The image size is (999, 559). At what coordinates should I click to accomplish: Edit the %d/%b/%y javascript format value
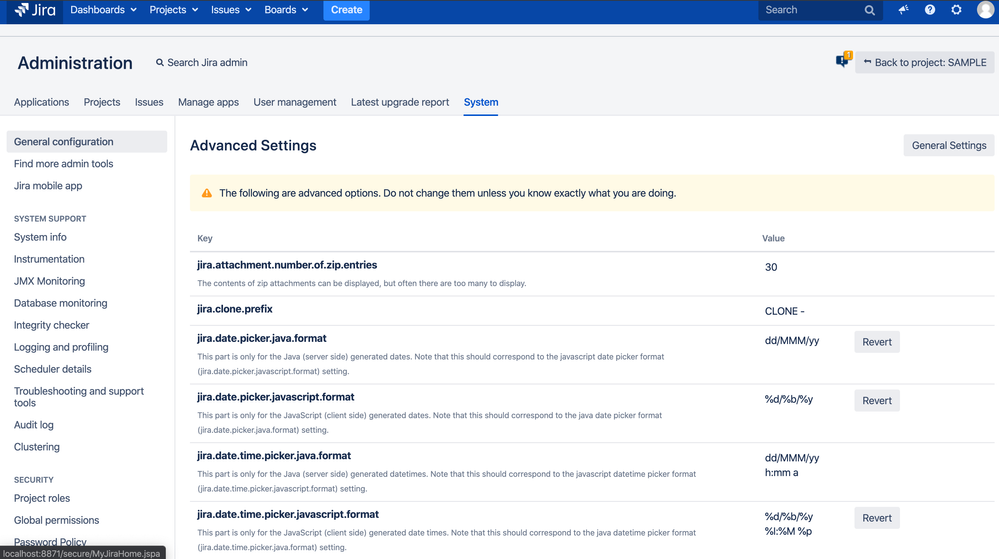coord(789,400)
